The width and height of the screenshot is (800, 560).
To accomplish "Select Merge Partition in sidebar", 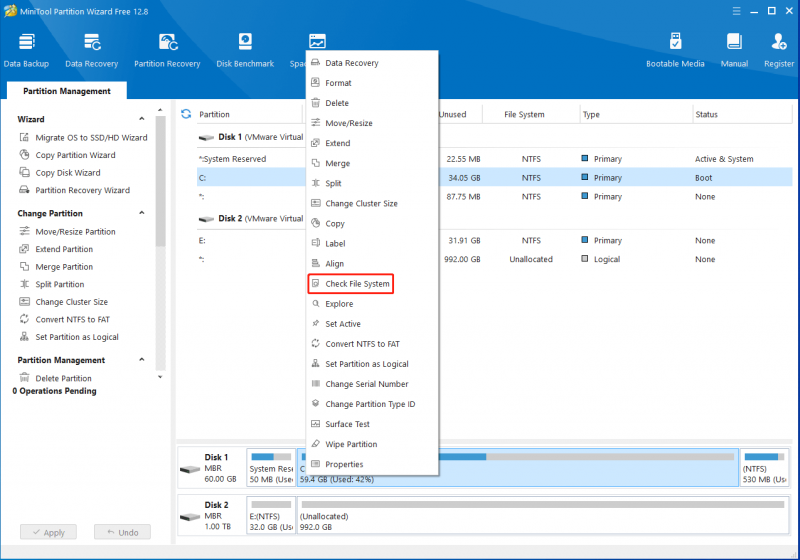I will (56, 267).
